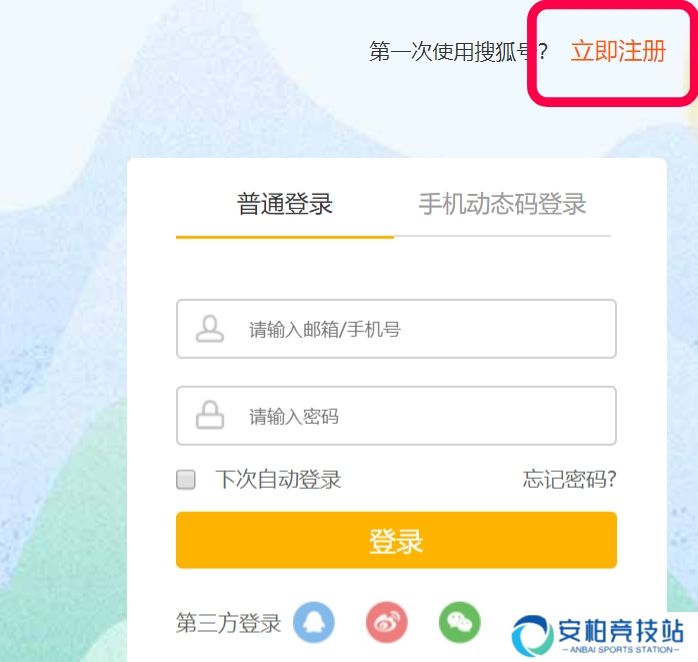Click the yellow underline beneath 普通登录

(285, 237)
